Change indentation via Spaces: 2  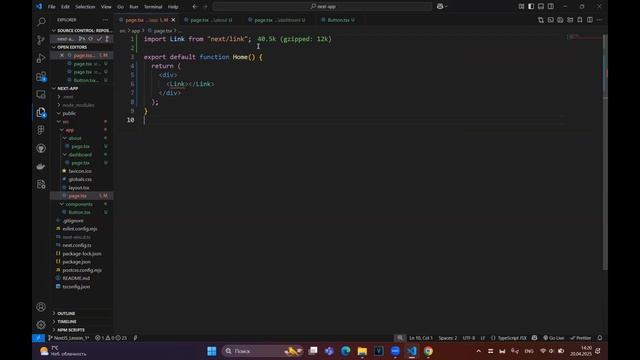click(x=448, y=338)
